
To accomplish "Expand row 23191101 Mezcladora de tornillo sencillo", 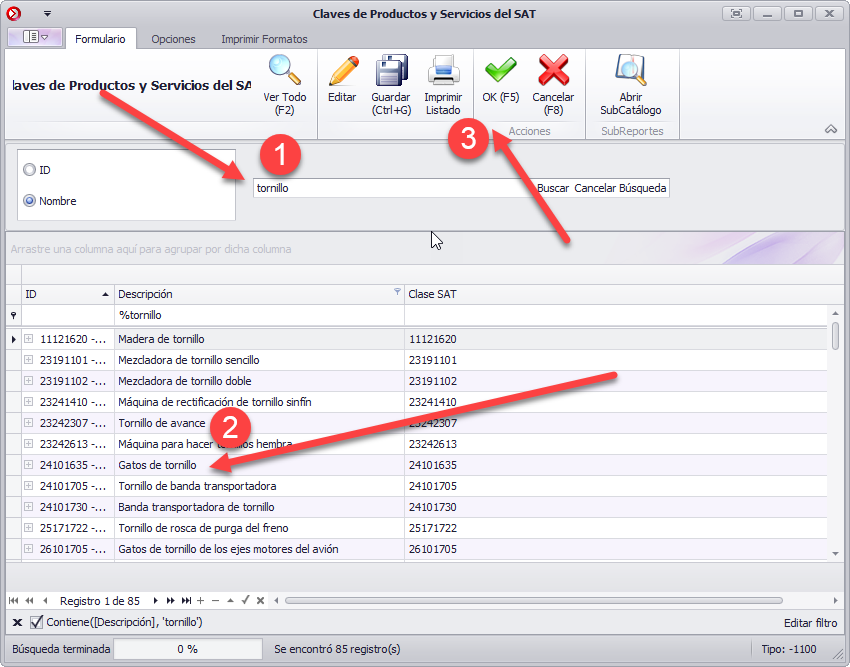I will (x=29, y=360).
